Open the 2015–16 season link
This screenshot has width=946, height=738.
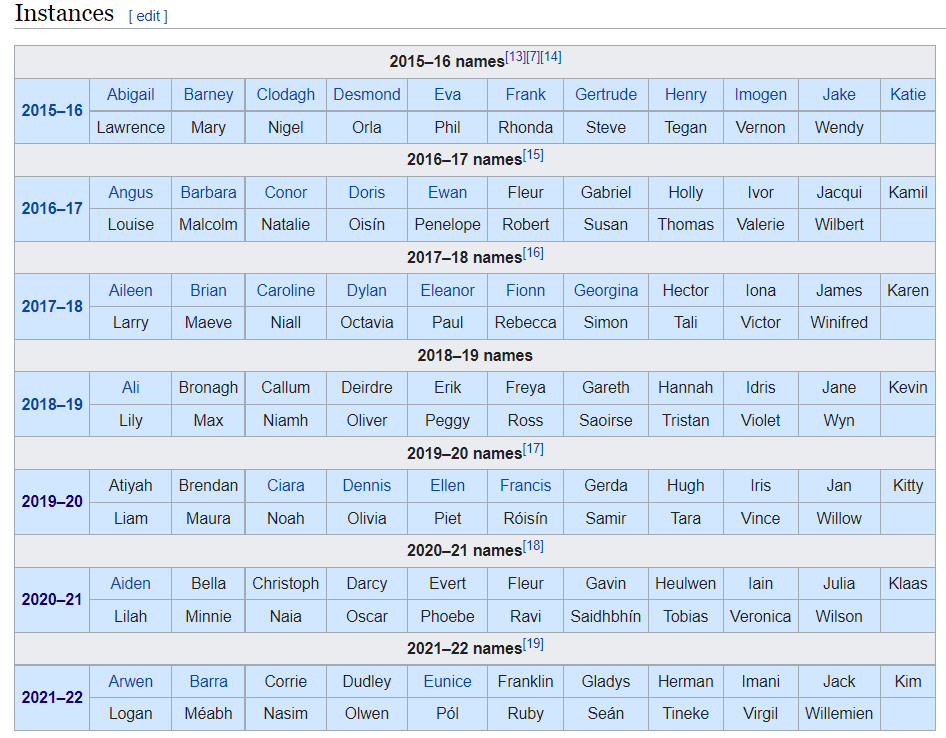[x=52, y=111]
